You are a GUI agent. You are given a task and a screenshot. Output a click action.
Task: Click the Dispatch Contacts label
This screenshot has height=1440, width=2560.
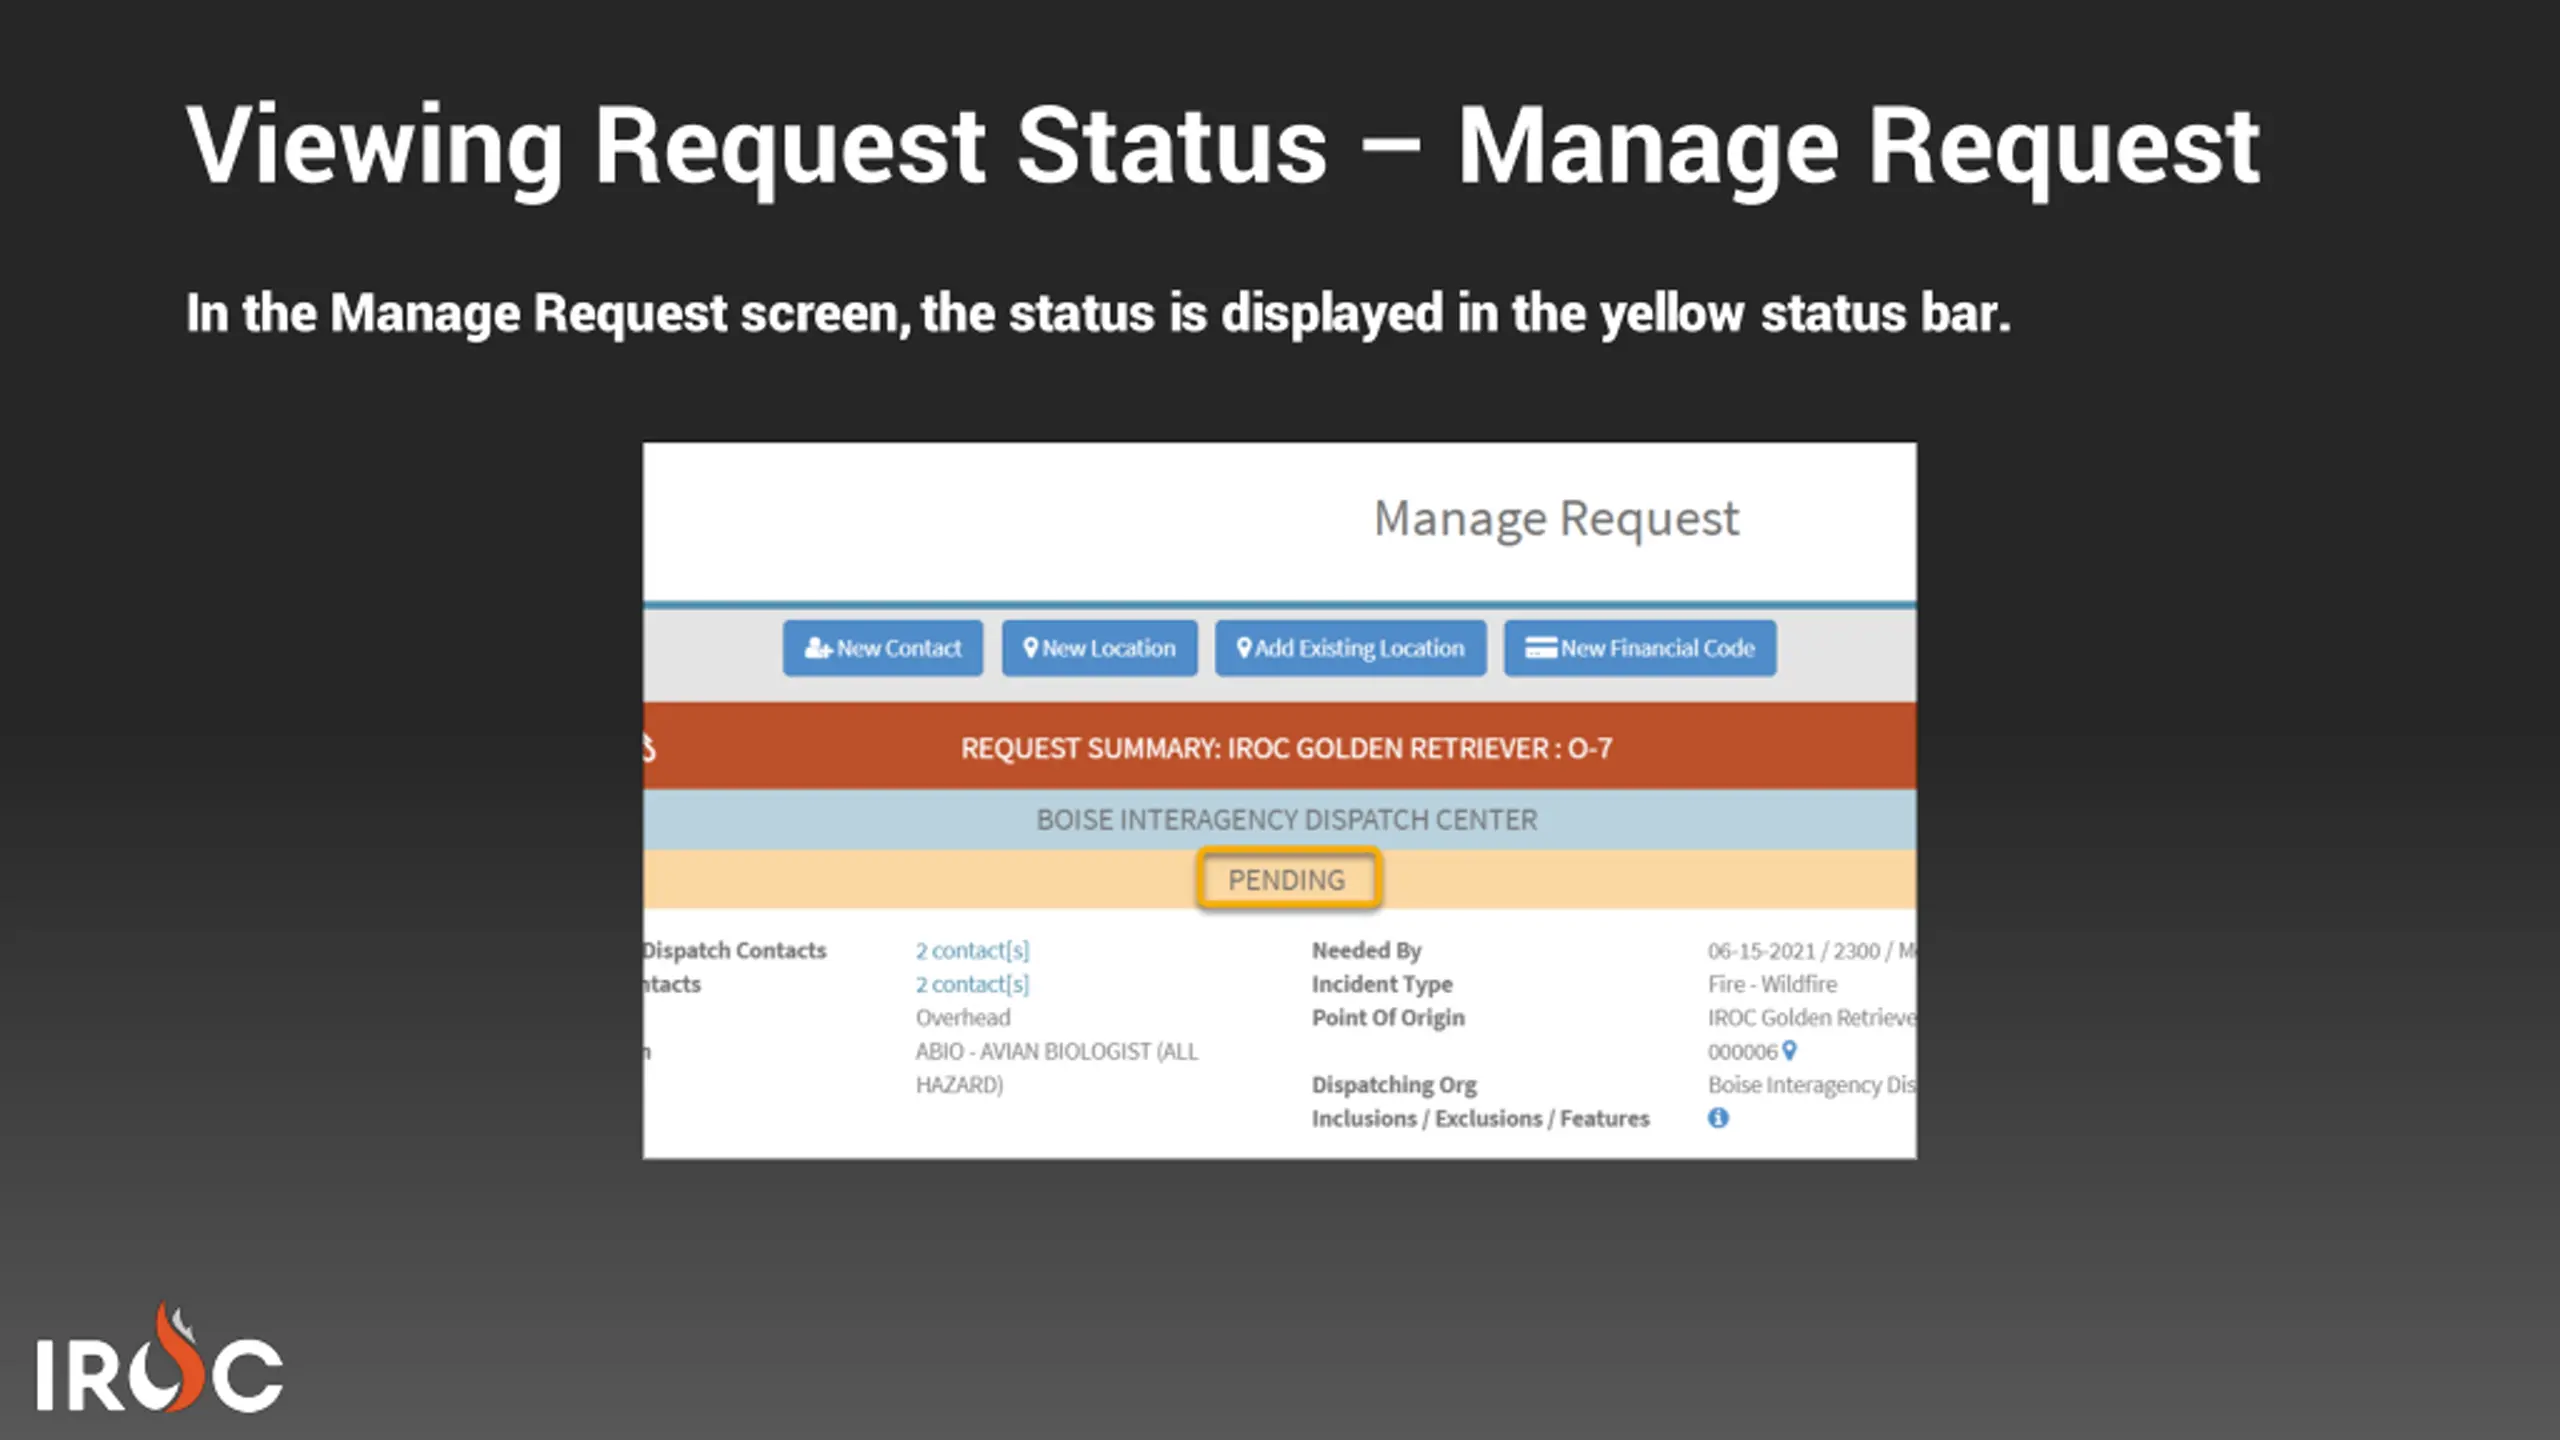point(735,950)
